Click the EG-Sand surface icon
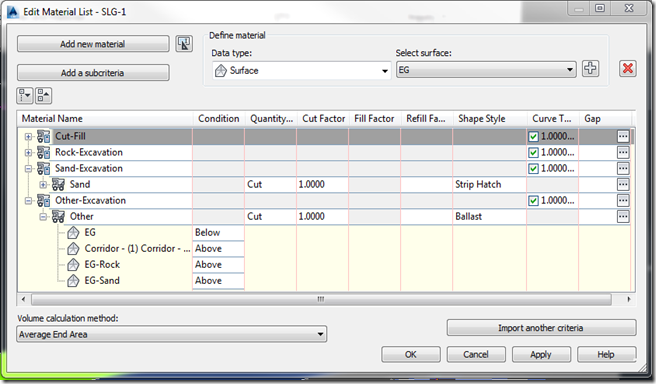656x384 pixels. click(73, 281)
